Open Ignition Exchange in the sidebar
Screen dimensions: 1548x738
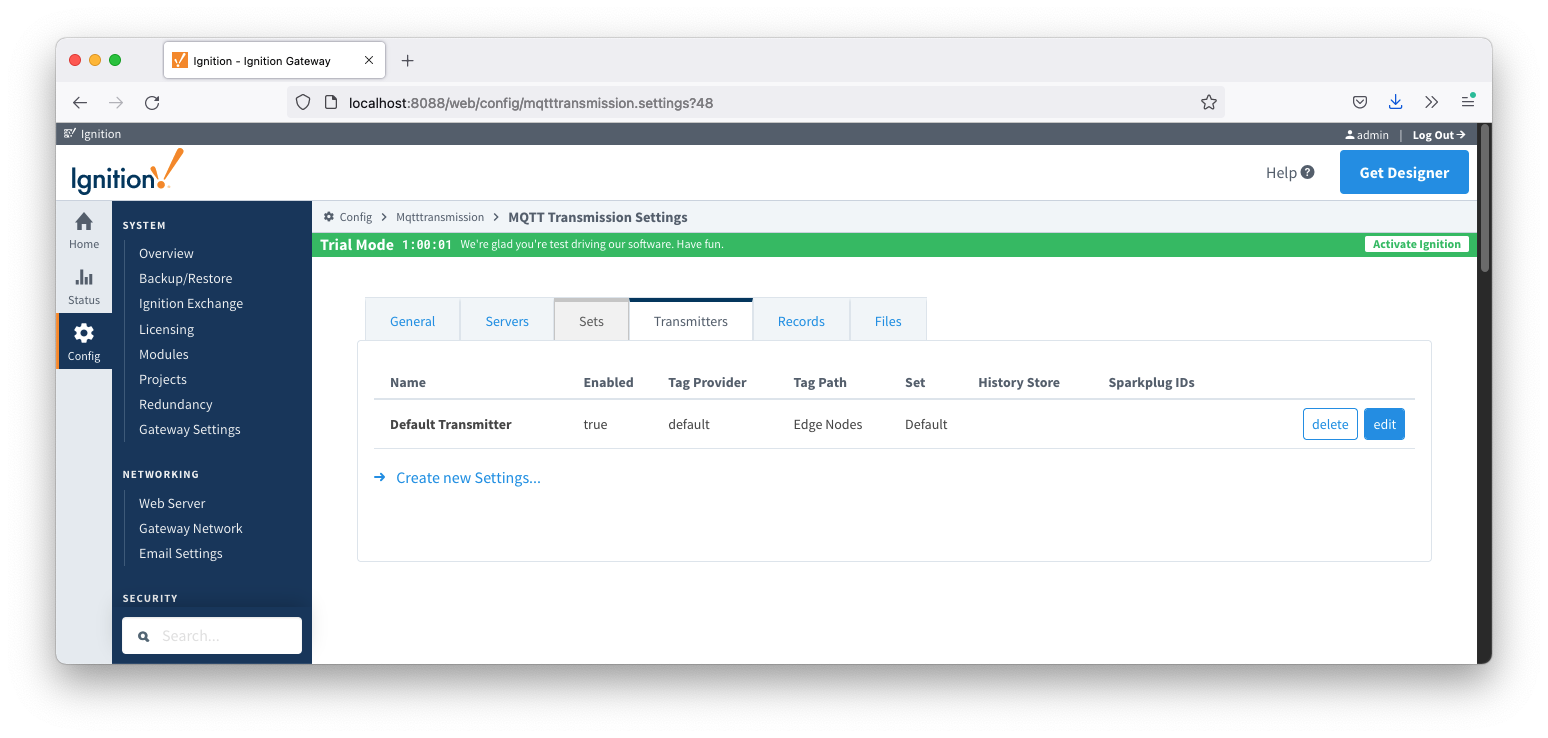pyautogui.click(x=191, y=303)
